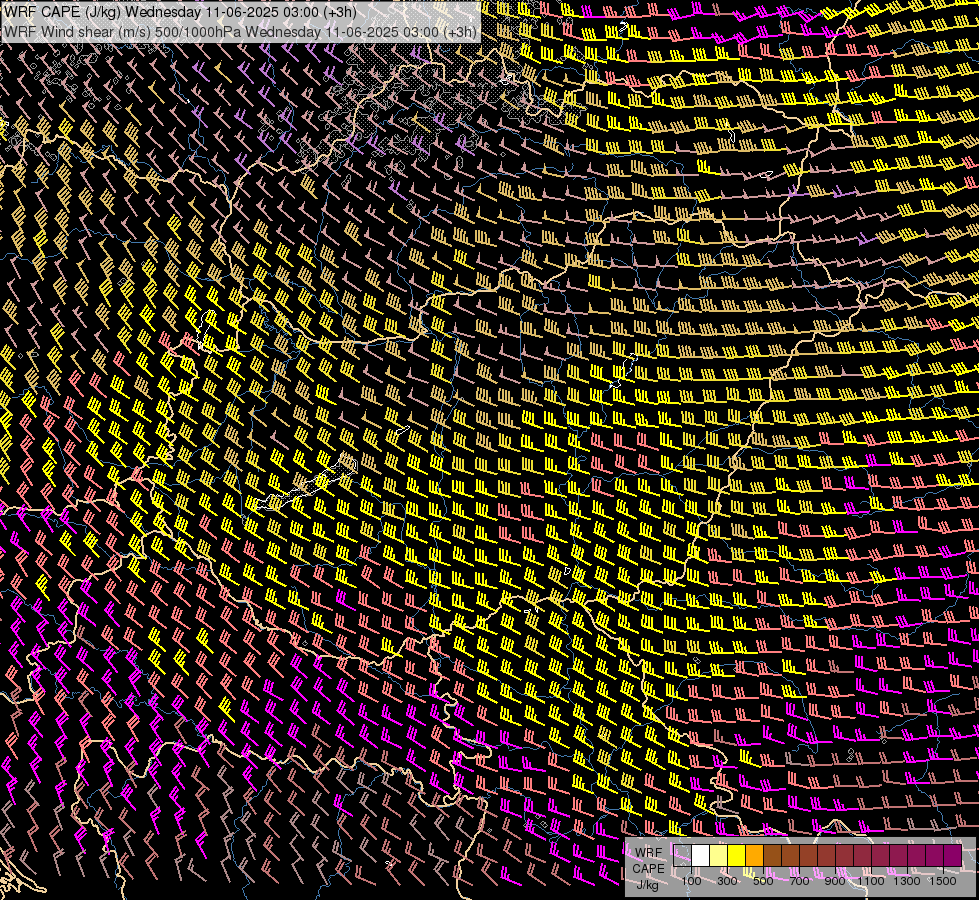Click the 700 legend value
The image size is (979, 900).
[799, 881]
